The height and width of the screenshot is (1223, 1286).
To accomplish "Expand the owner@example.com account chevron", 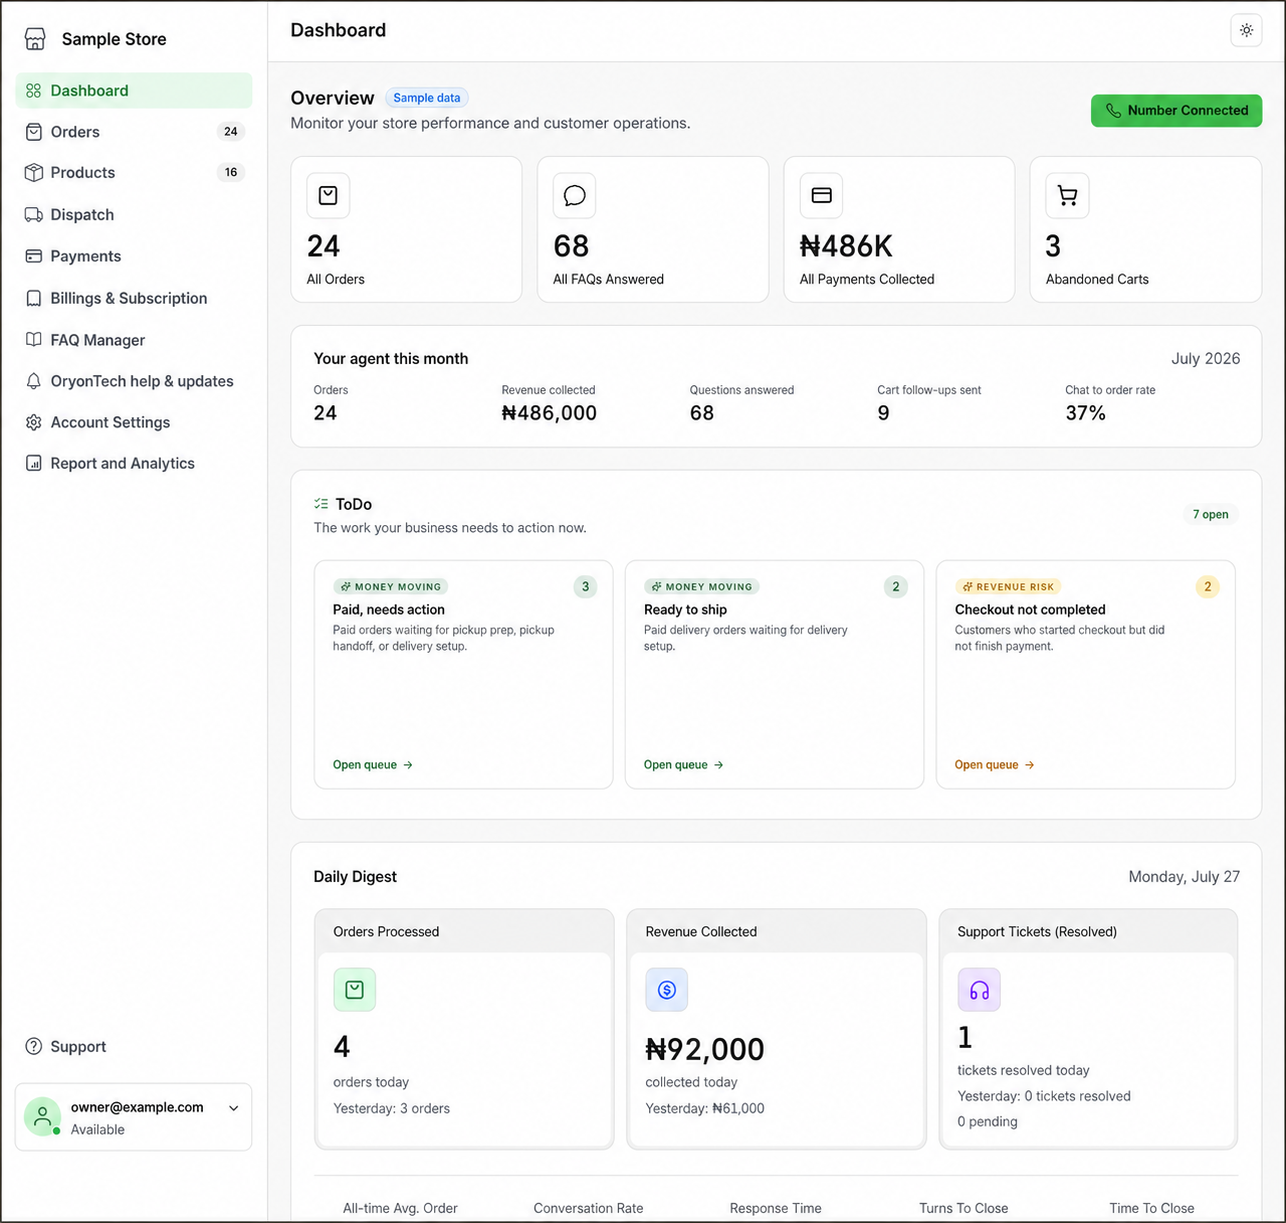I will click(233, 1108).
